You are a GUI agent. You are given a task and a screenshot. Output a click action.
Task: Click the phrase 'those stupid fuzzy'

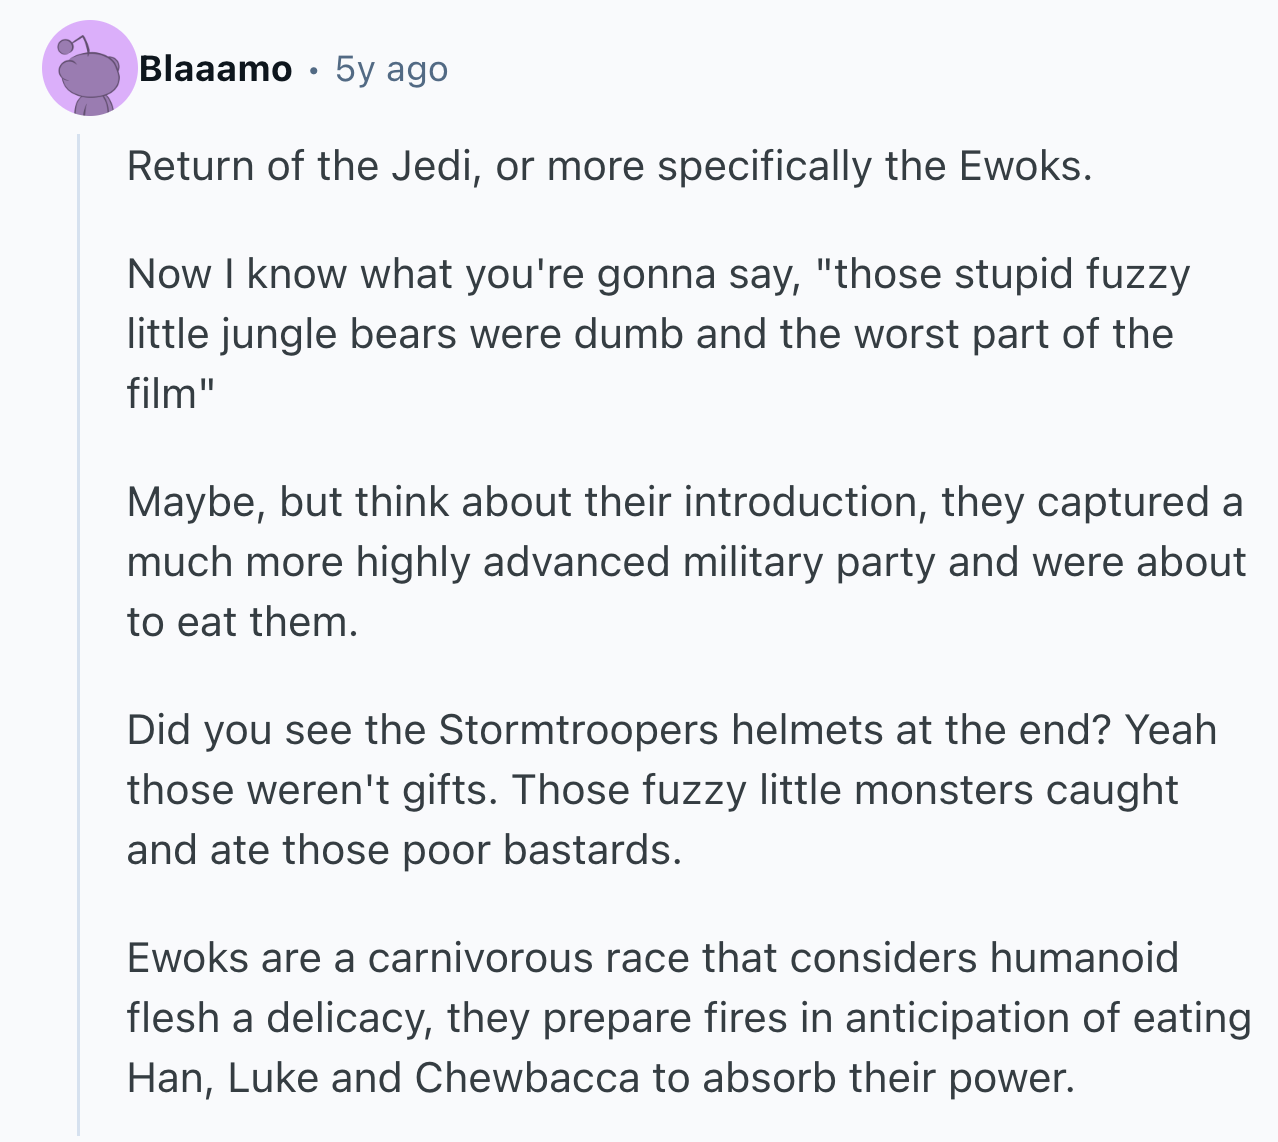[1011, 274]
